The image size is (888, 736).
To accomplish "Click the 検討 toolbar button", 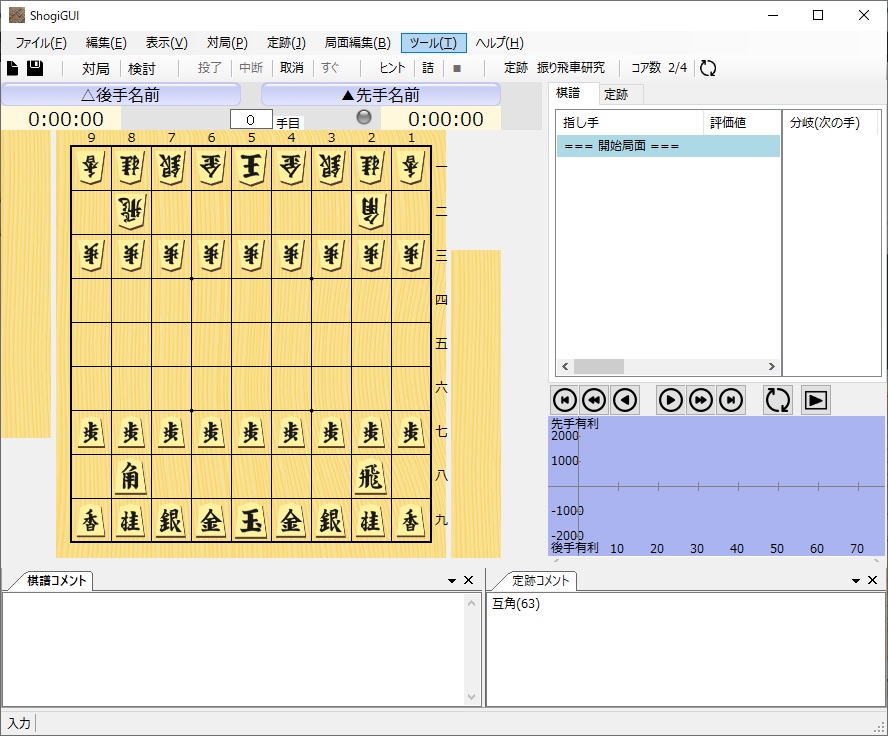I will coord(142,69).
